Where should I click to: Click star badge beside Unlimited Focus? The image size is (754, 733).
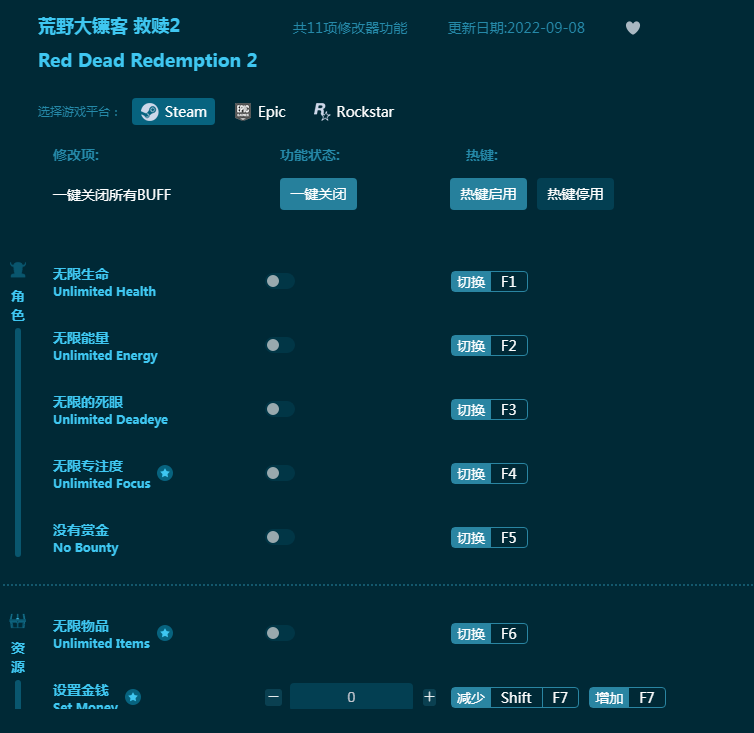click(165, 473)
